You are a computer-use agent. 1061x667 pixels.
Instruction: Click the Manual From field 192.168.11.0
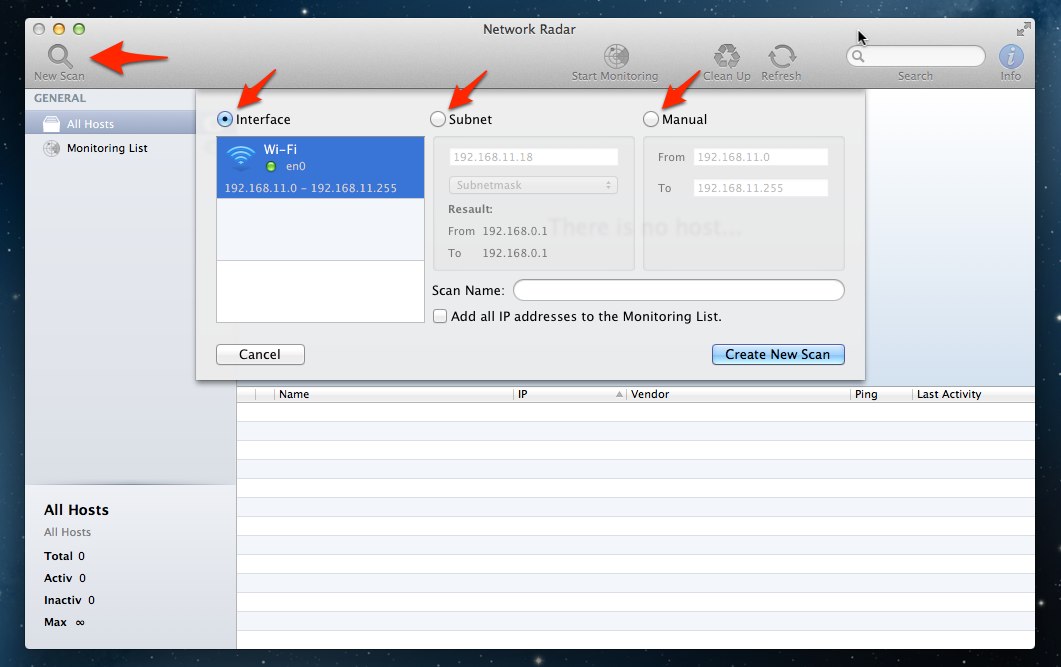pyautogui.click(x=761, y=157)
